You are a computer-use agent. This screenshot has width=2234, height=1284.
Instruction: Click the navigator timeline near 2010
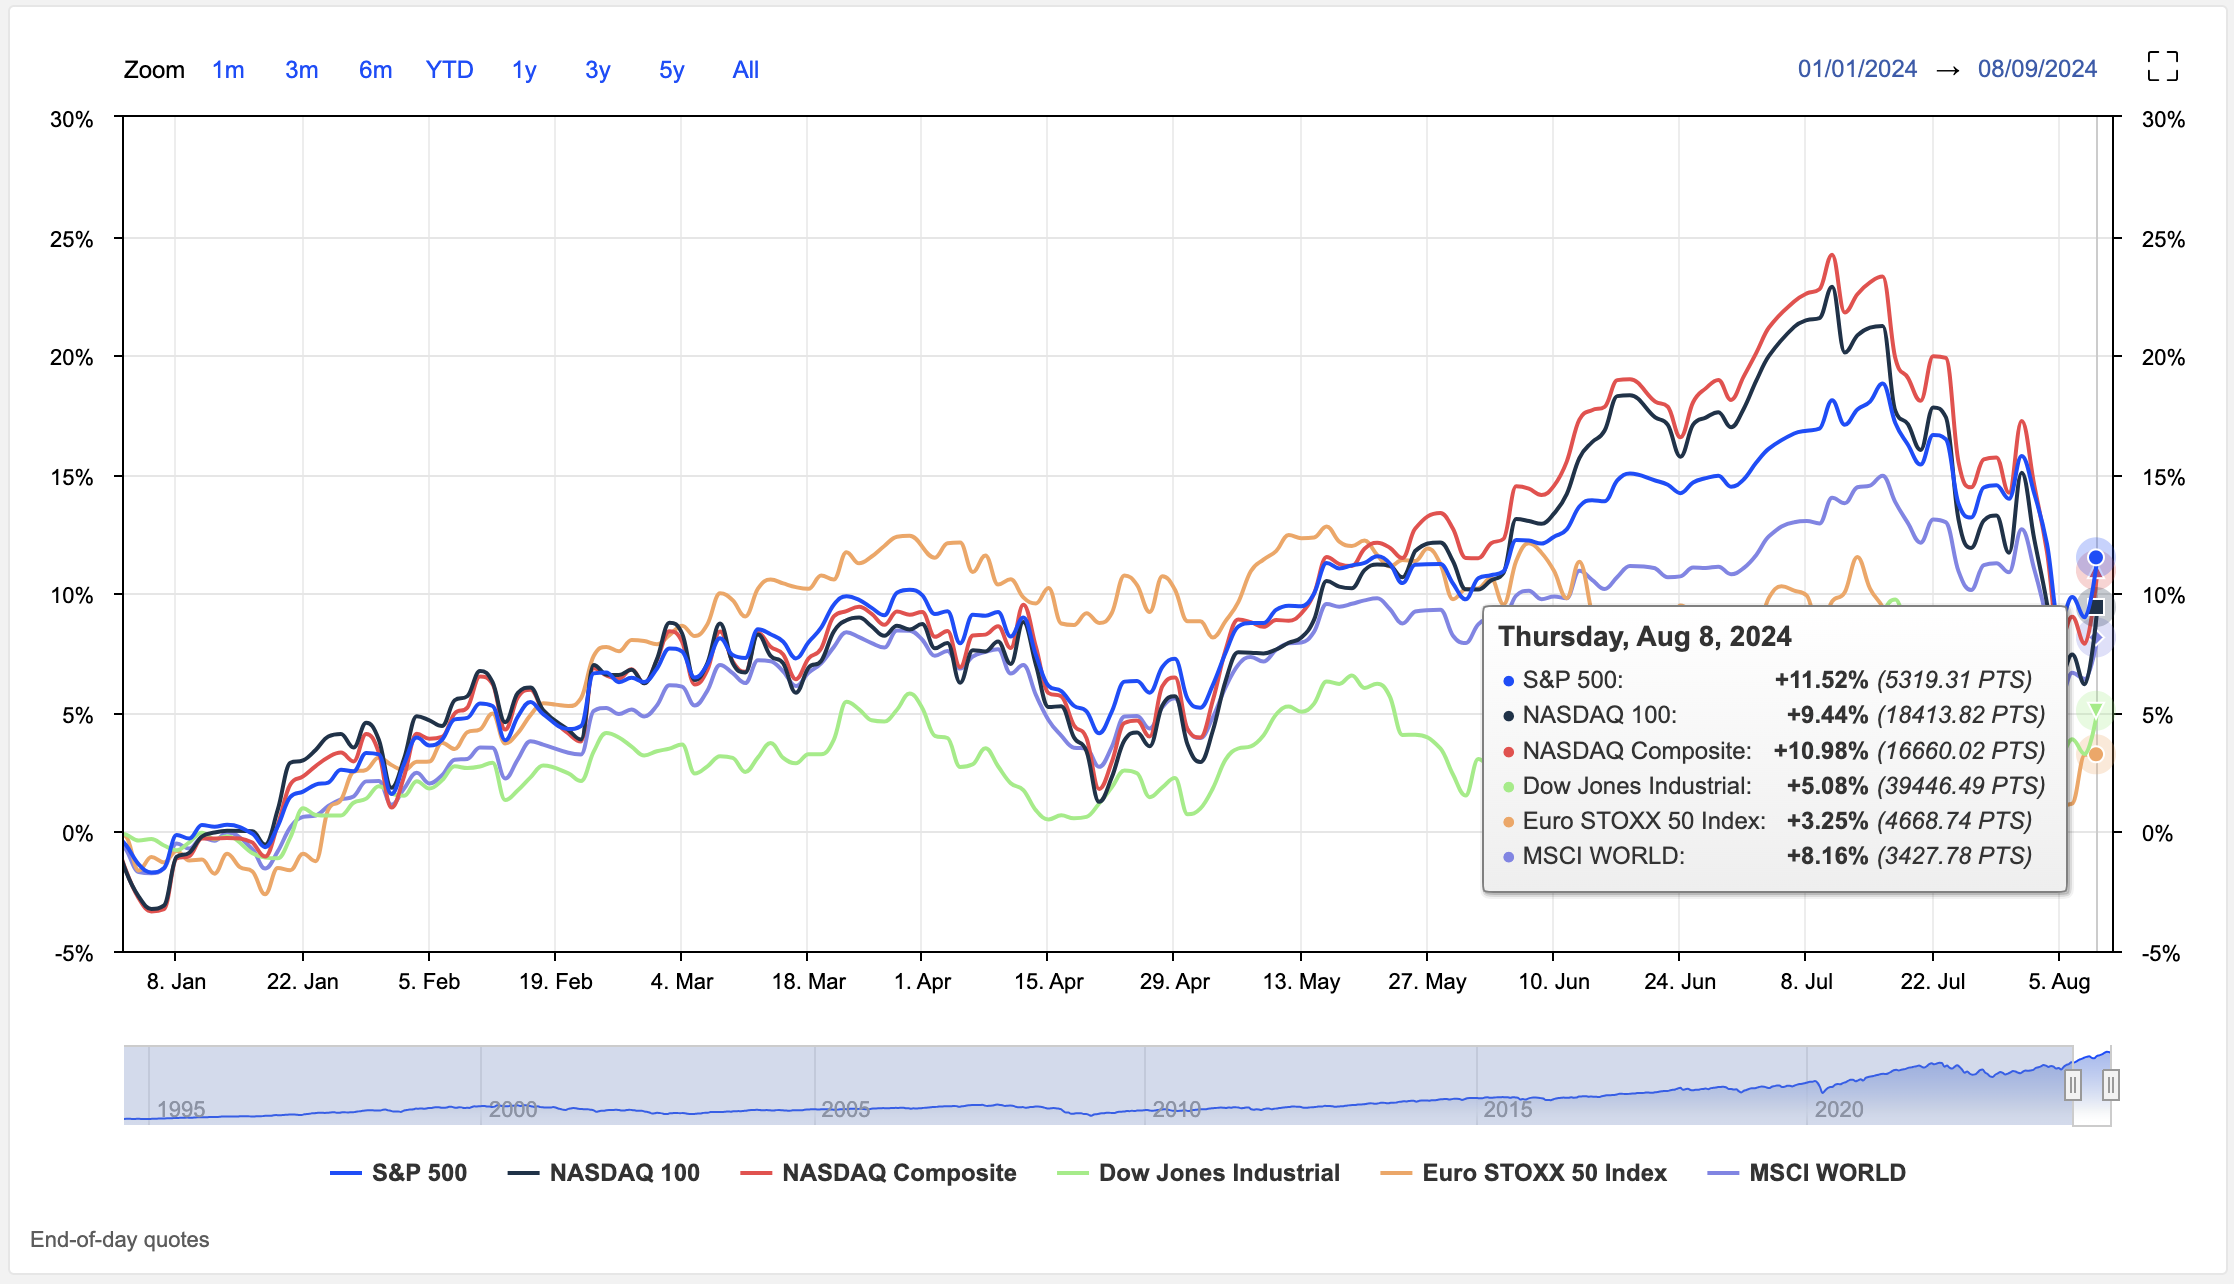point(1176,1109)
